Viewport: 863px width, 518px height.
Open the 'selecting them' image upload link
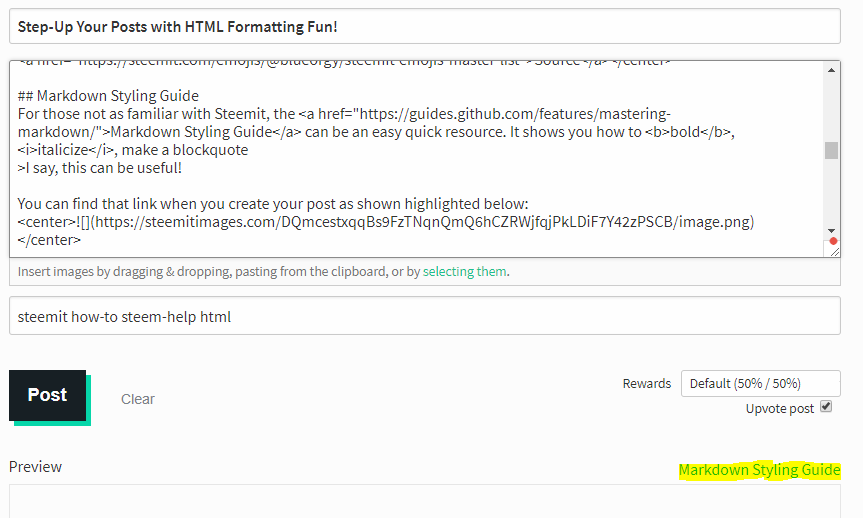[465, 271]
